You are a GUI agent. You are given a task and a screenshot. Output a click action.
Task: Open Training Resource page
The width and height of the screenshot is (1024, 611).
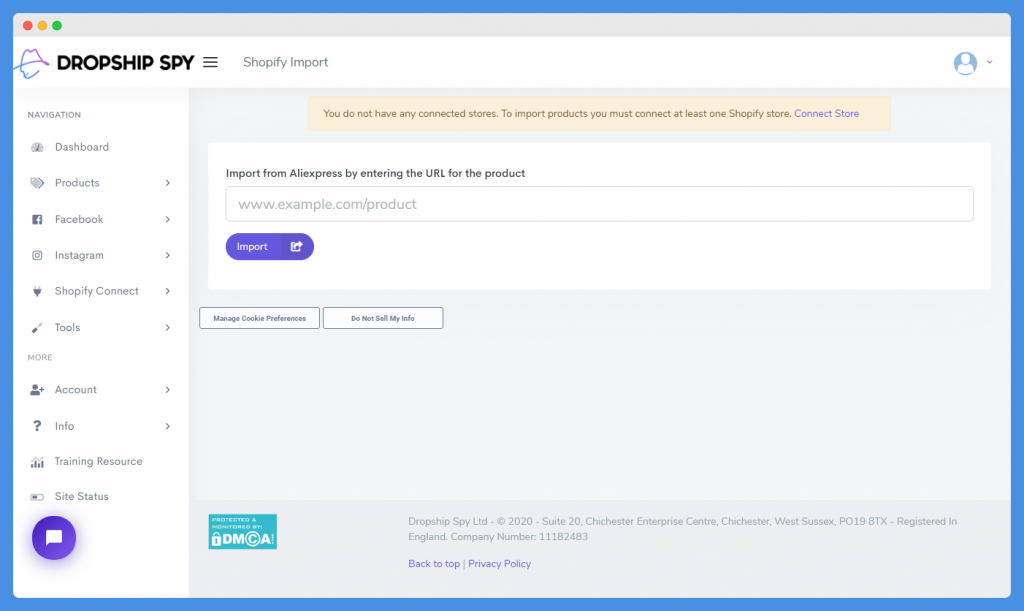[x=101, y=462]
